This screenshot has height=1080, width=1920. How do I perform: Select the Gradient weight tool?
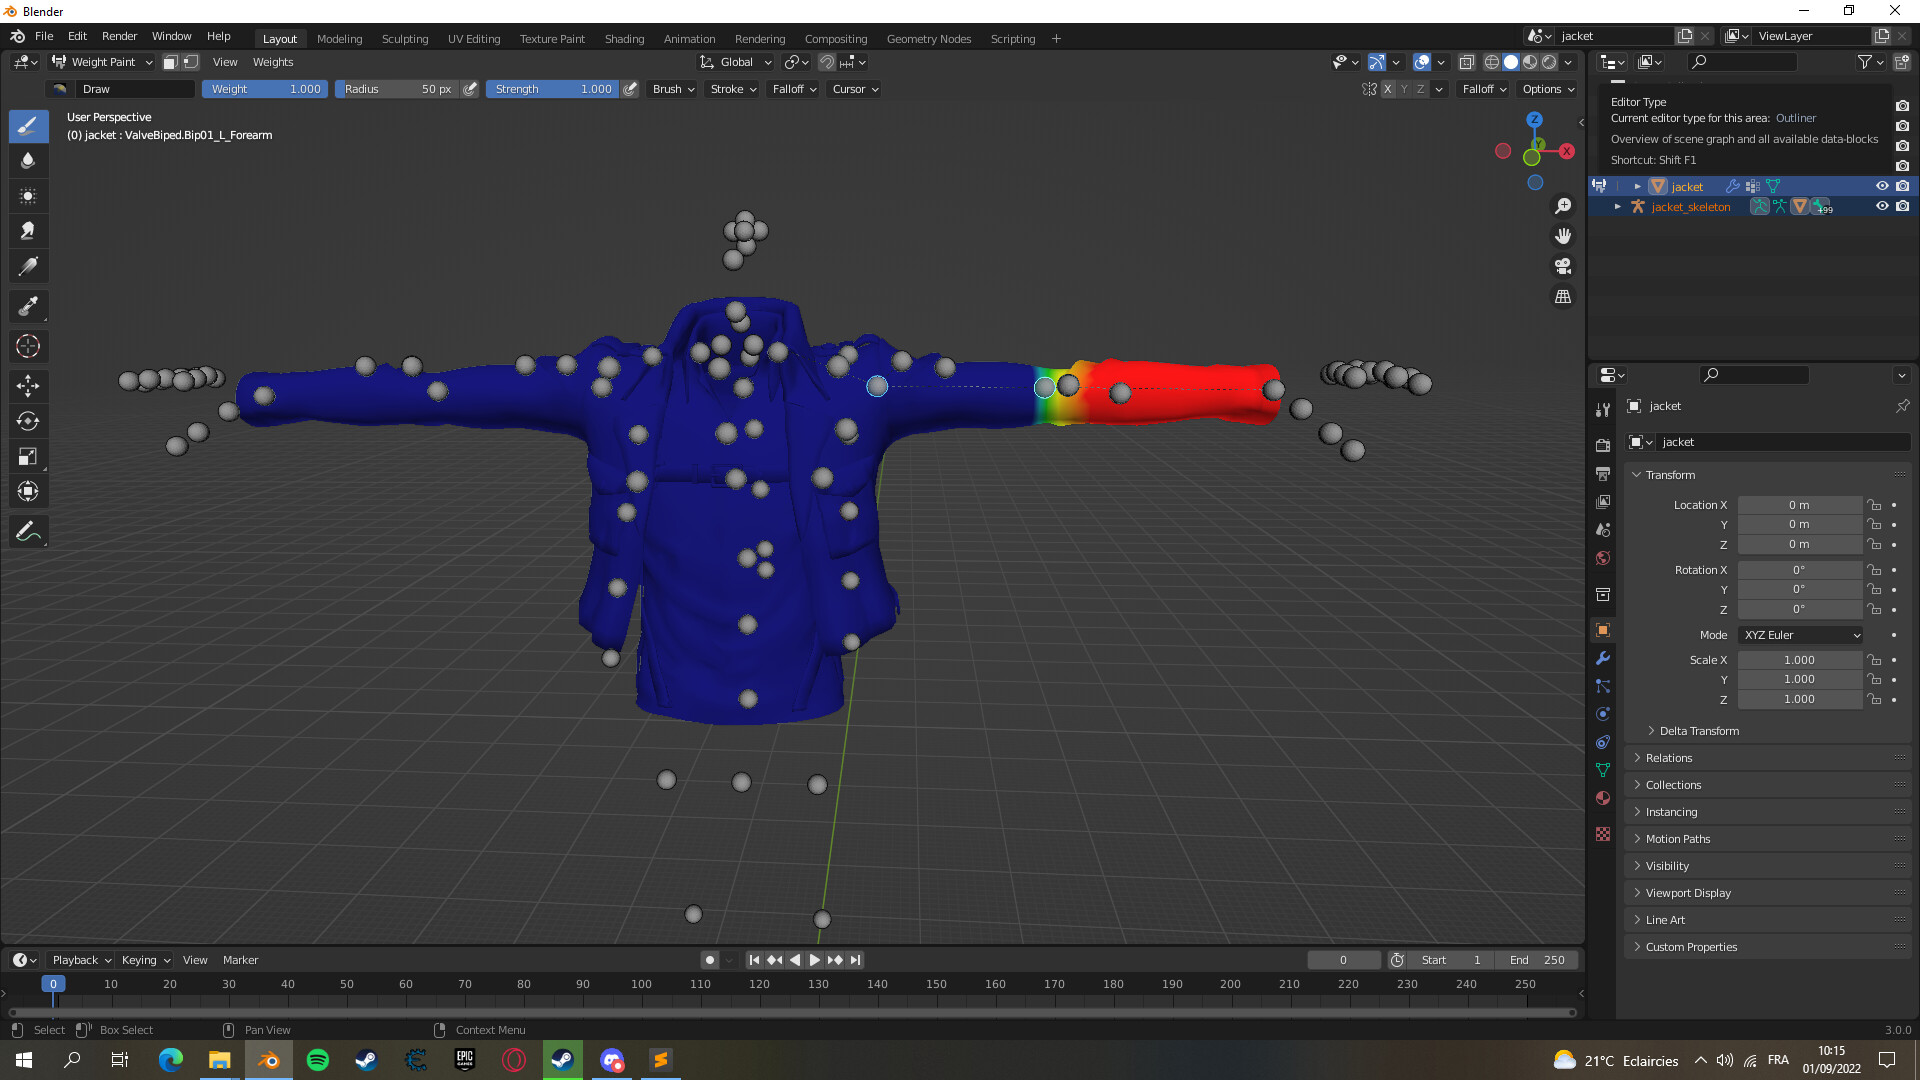[x=28, y=266]
